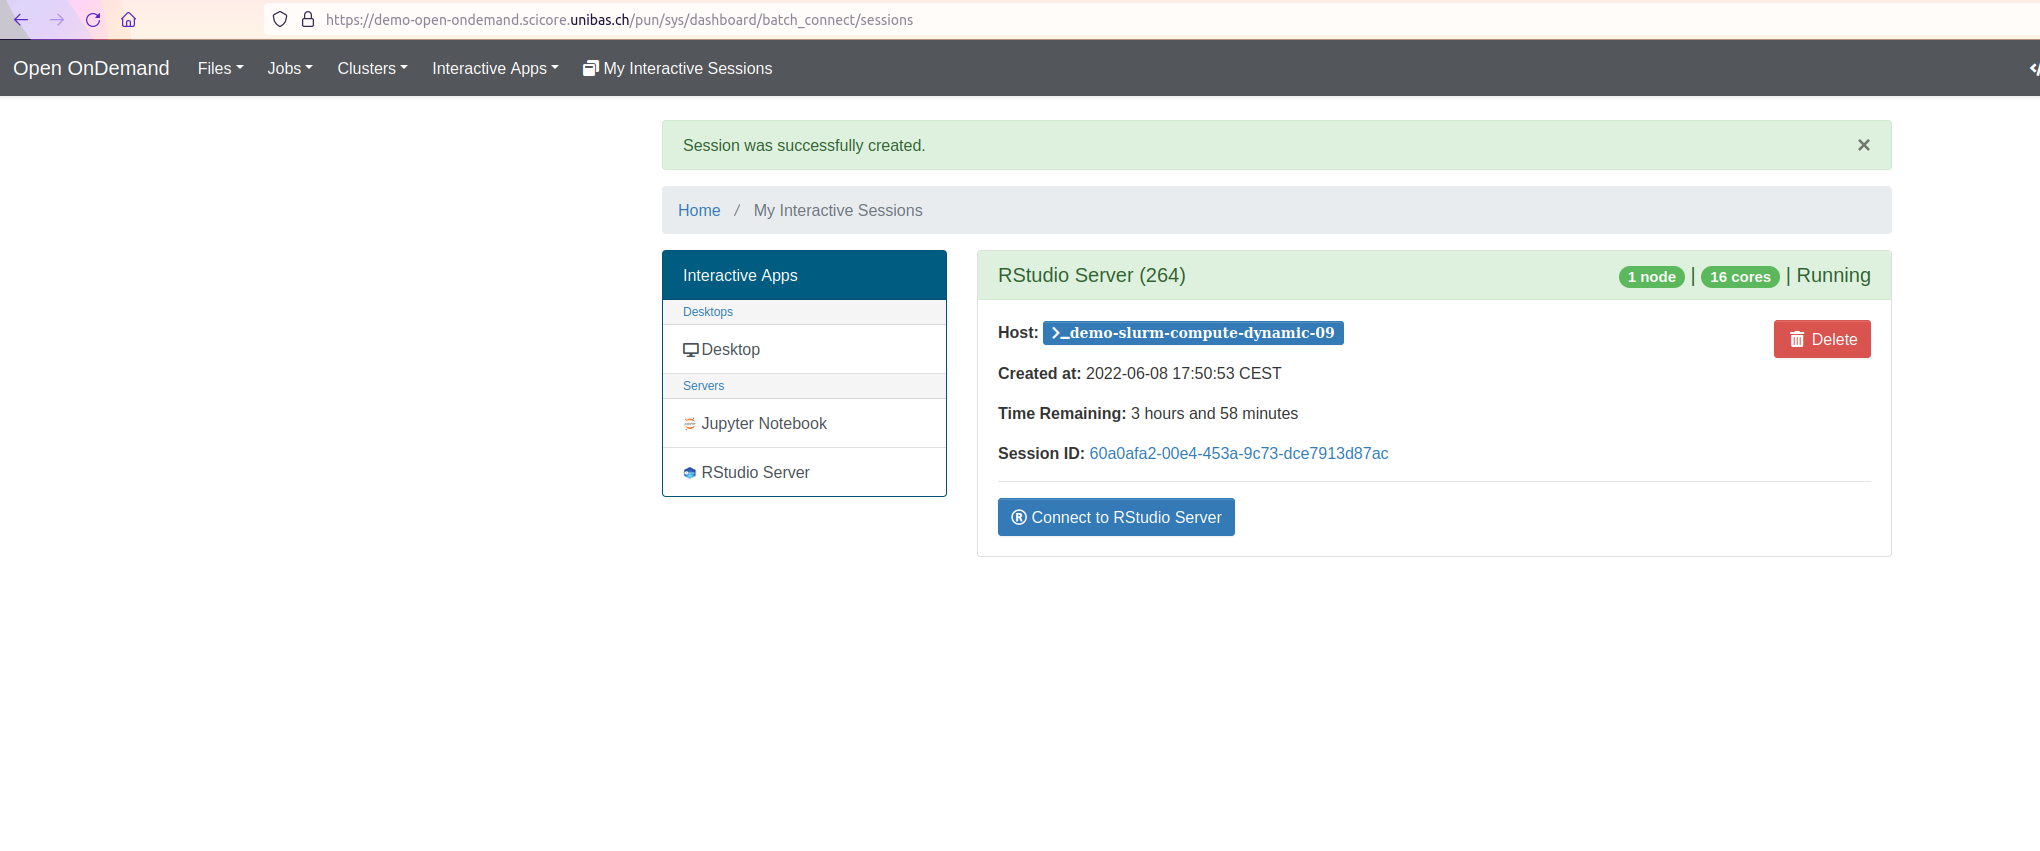Click the browser home icon

pyautogui.click(x=128, y=20)
